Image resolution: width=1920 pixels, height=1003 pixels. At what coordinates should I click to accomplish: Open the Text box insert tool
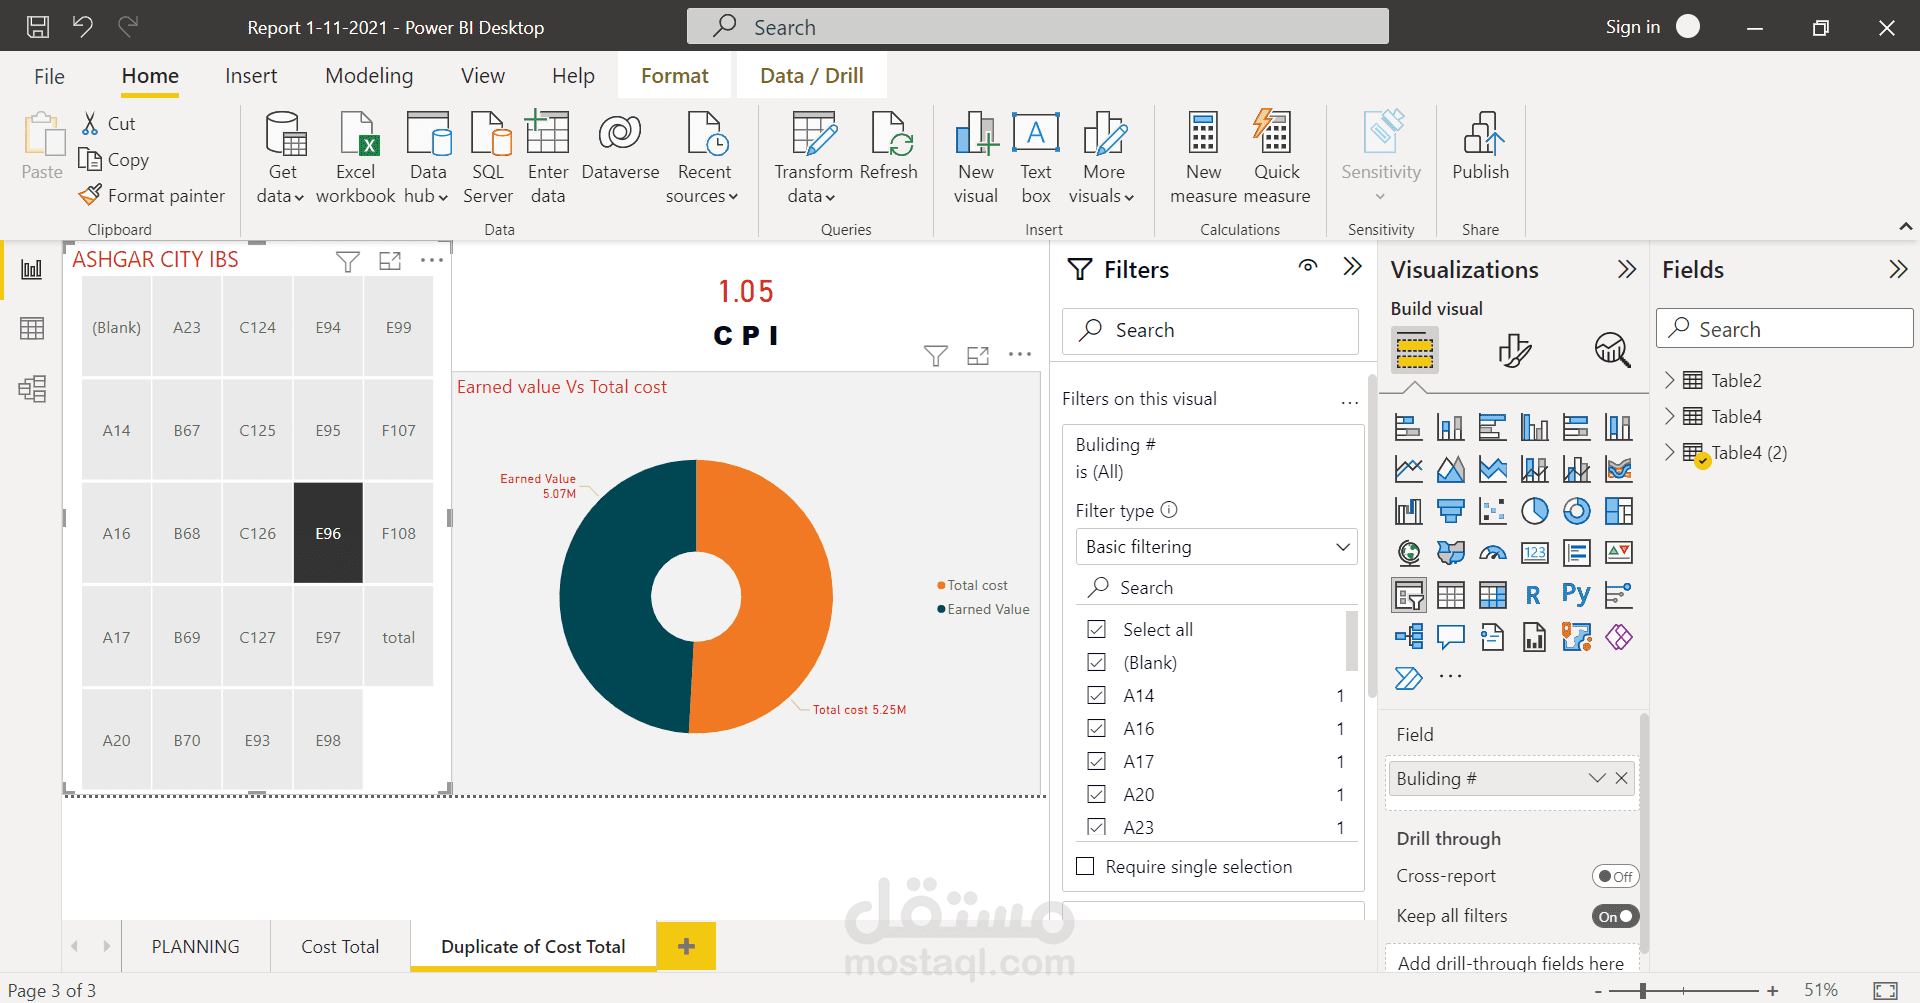point(1035,155)
